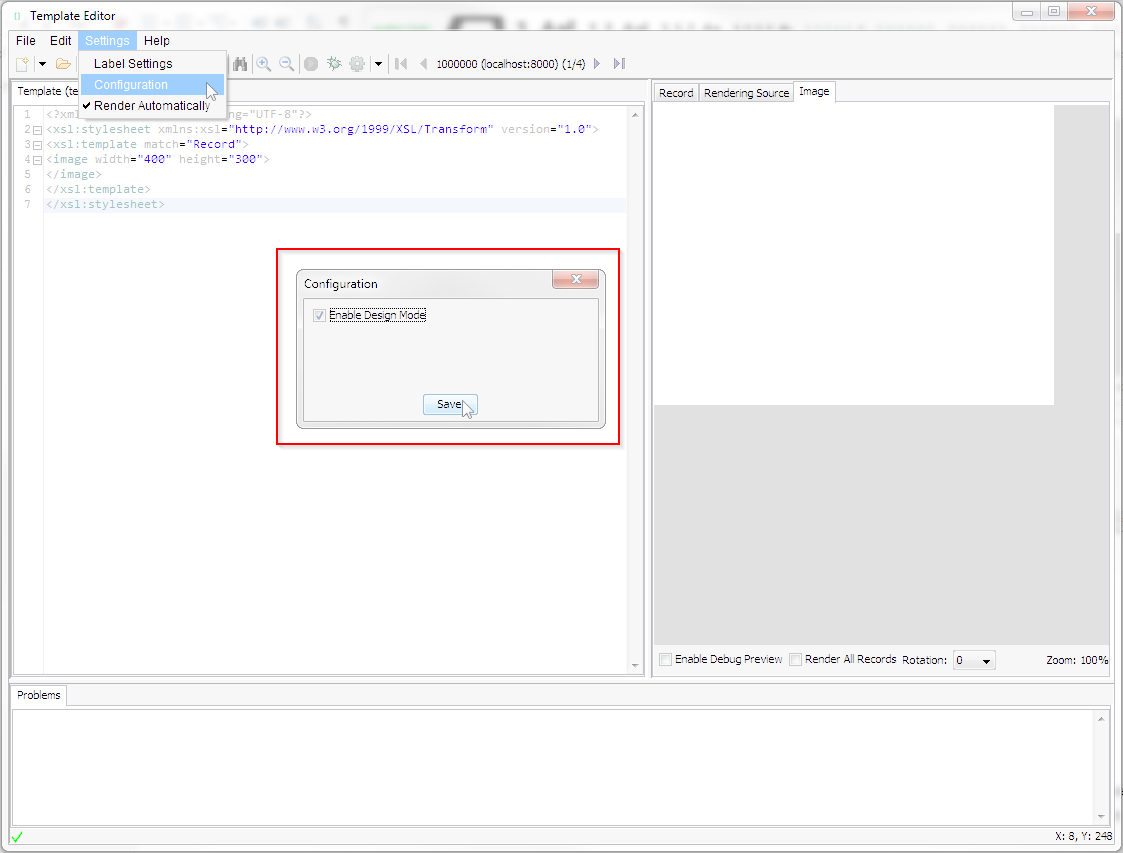Select the Problems tab
The image size is (1123, 853).
click(39, 695)
